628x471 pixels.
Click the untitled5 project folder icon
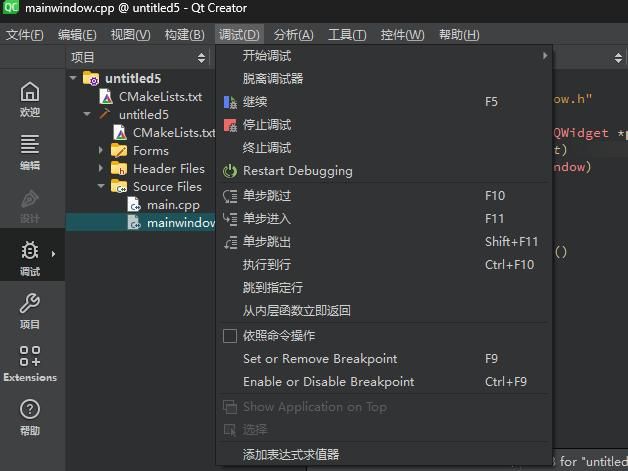point(91,78)
